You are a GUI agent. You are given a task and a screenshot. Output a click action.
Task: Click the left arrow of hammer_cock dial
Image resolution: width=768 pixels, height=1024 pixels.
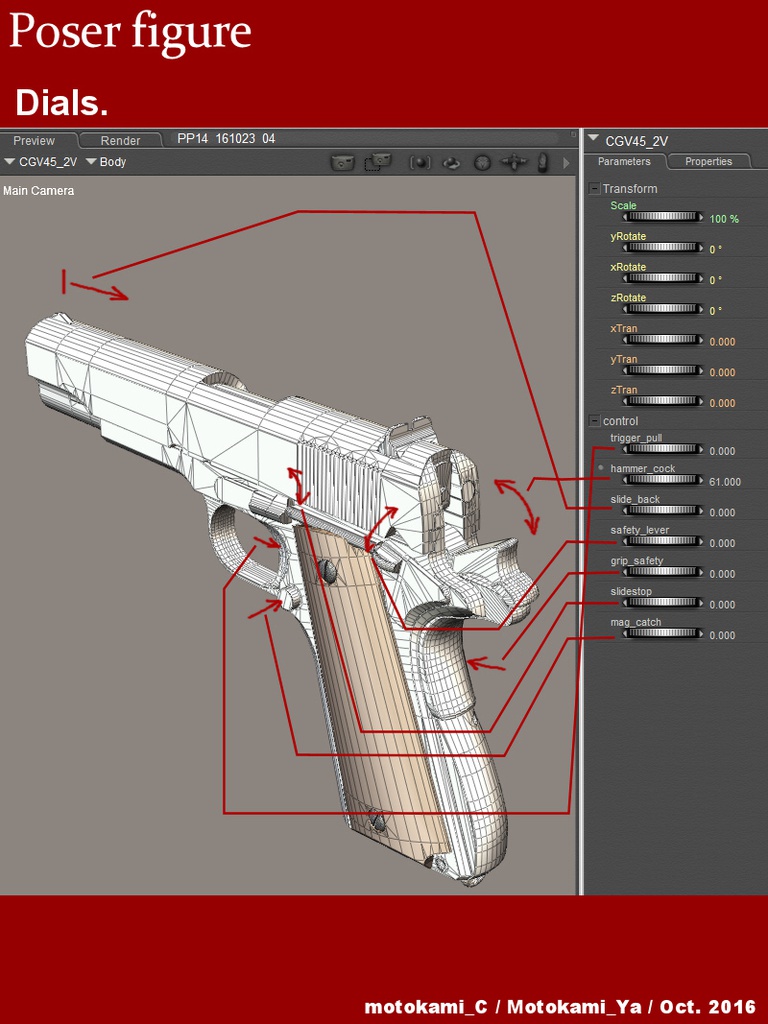pyautogui.click(x=625, y=480)
